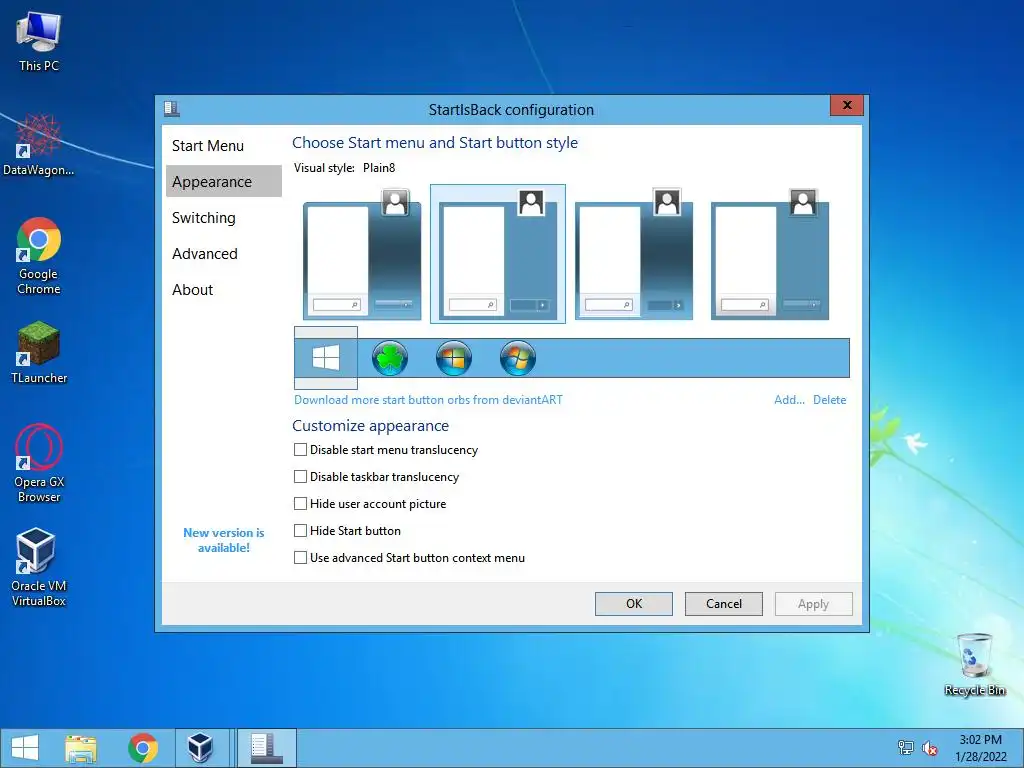This screenshot has height=768, width=1024.
Task: Open File Explorer from the taskbar
Action: tap(81, 748)
